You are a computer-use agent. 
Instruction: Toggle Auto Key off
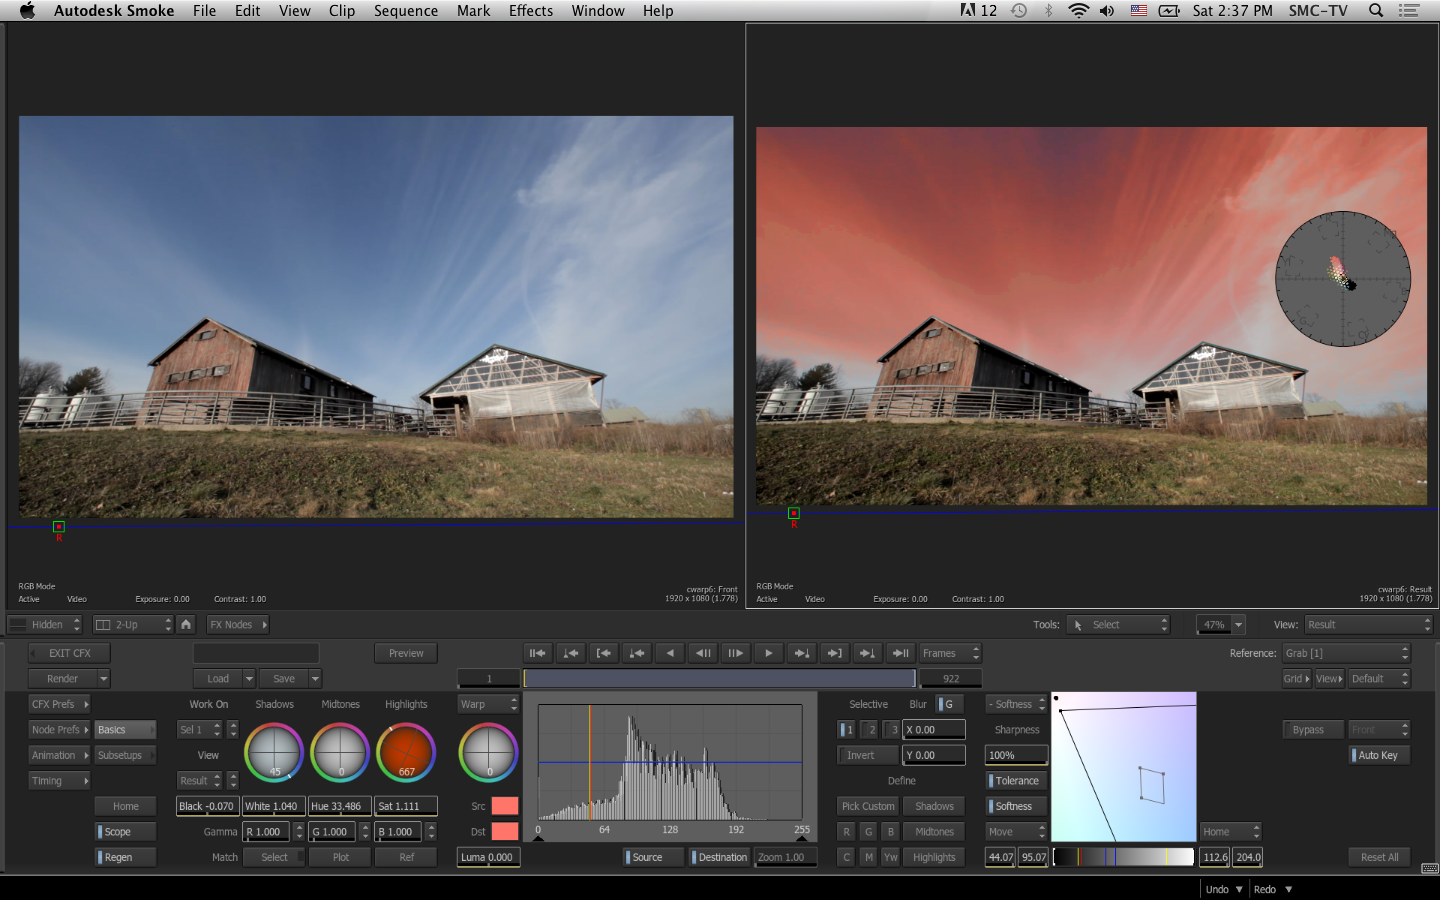coord(1379,755)
